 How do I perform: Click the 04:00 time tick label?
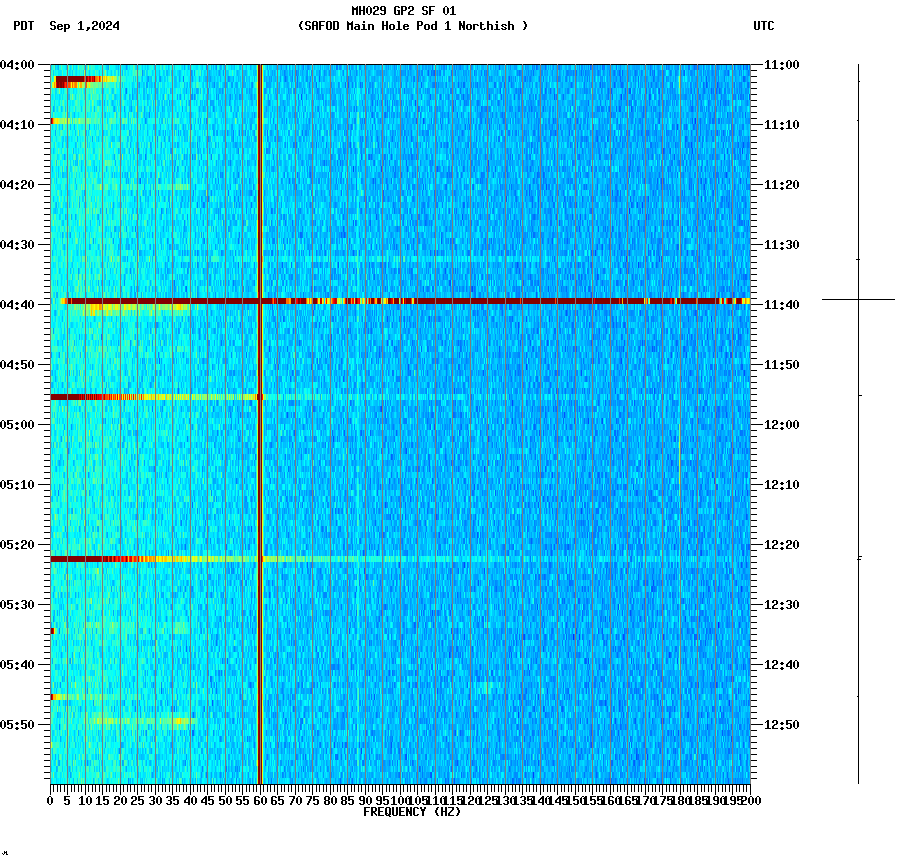coord(22,66)
